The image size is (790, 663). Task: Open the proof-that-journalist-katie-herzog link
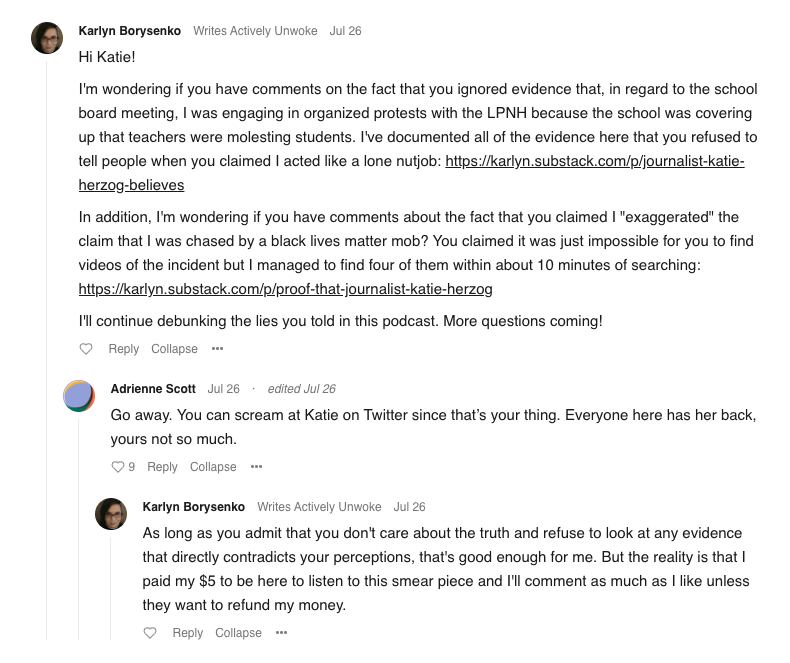click(x=286, y=289)
